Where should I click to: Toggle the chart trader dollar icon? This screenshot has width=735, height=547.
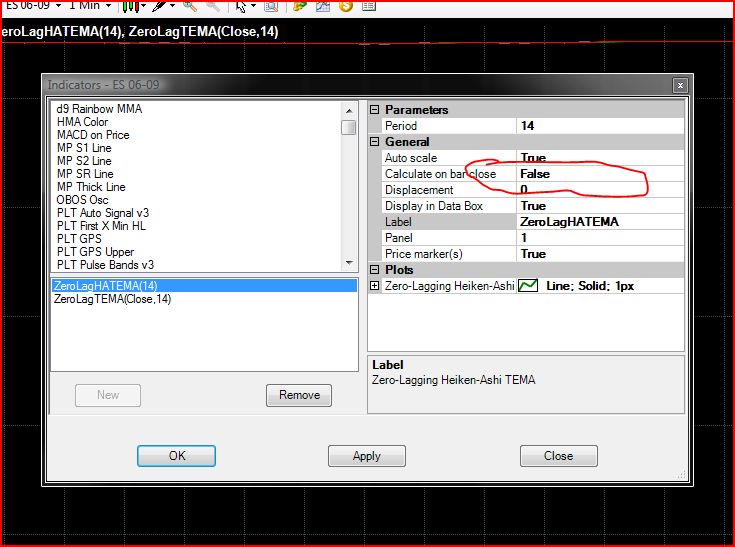pos(346,6)
